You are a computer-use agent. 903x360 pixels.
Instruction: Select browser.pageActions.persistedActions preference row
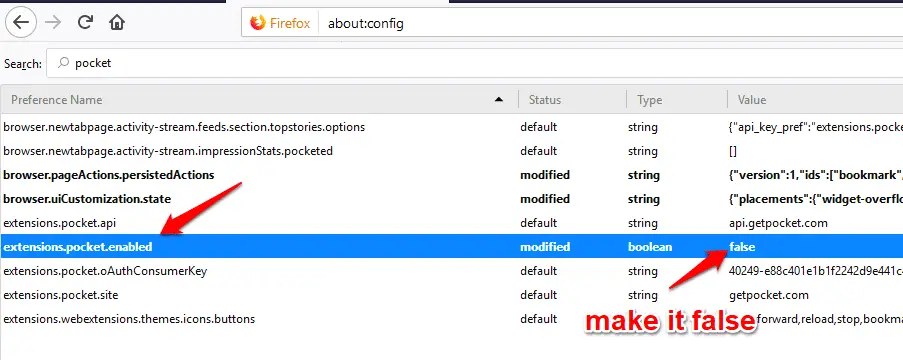point(452,175)
